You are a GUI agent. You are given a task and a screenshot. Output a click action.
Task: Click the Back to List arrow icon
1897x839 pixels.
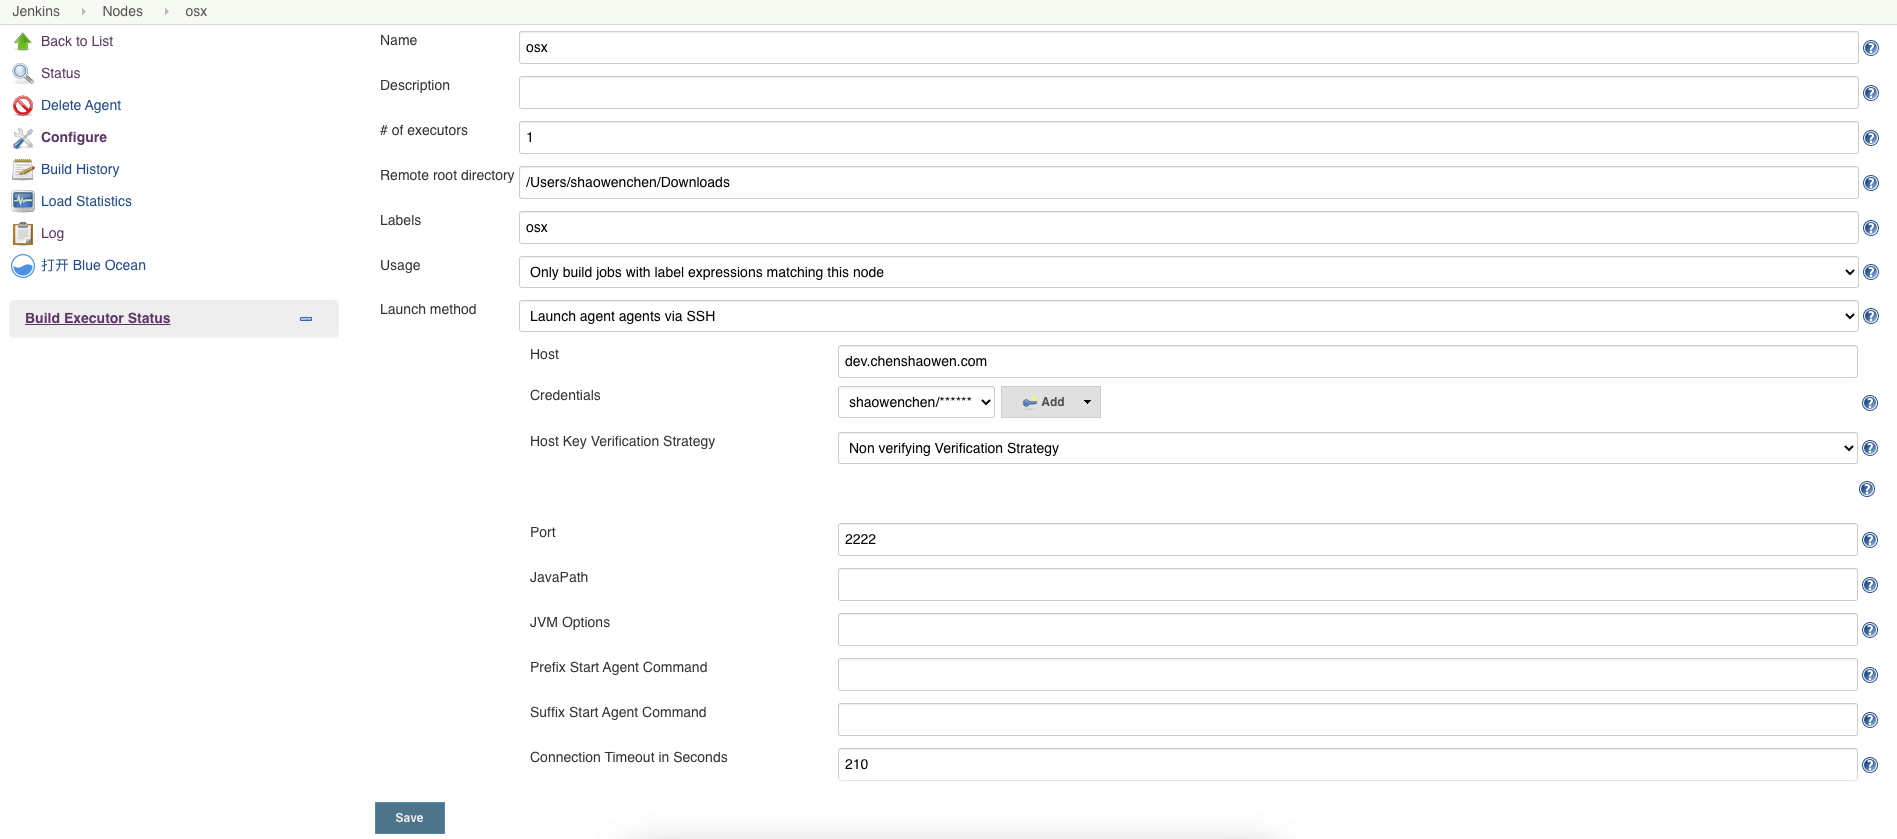pyautogui.click(x=22, y=41)
